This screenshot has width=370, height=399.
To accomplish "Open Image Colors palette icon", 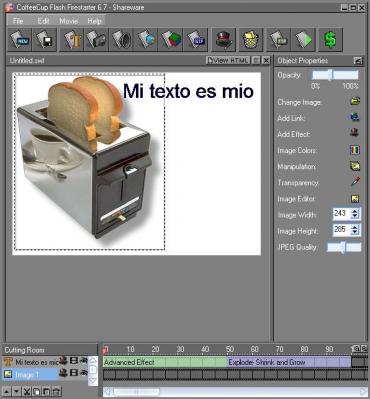I will 355,150.
